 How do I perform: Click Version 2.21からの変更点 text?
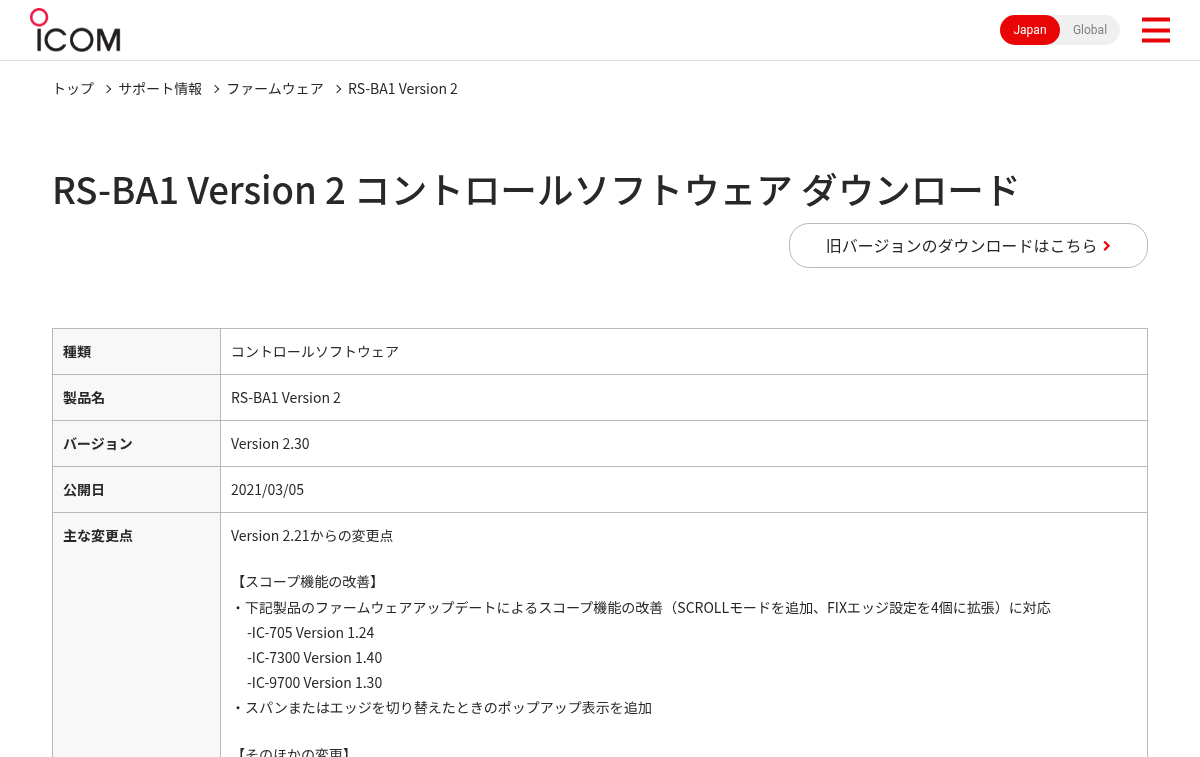point(312,536)
